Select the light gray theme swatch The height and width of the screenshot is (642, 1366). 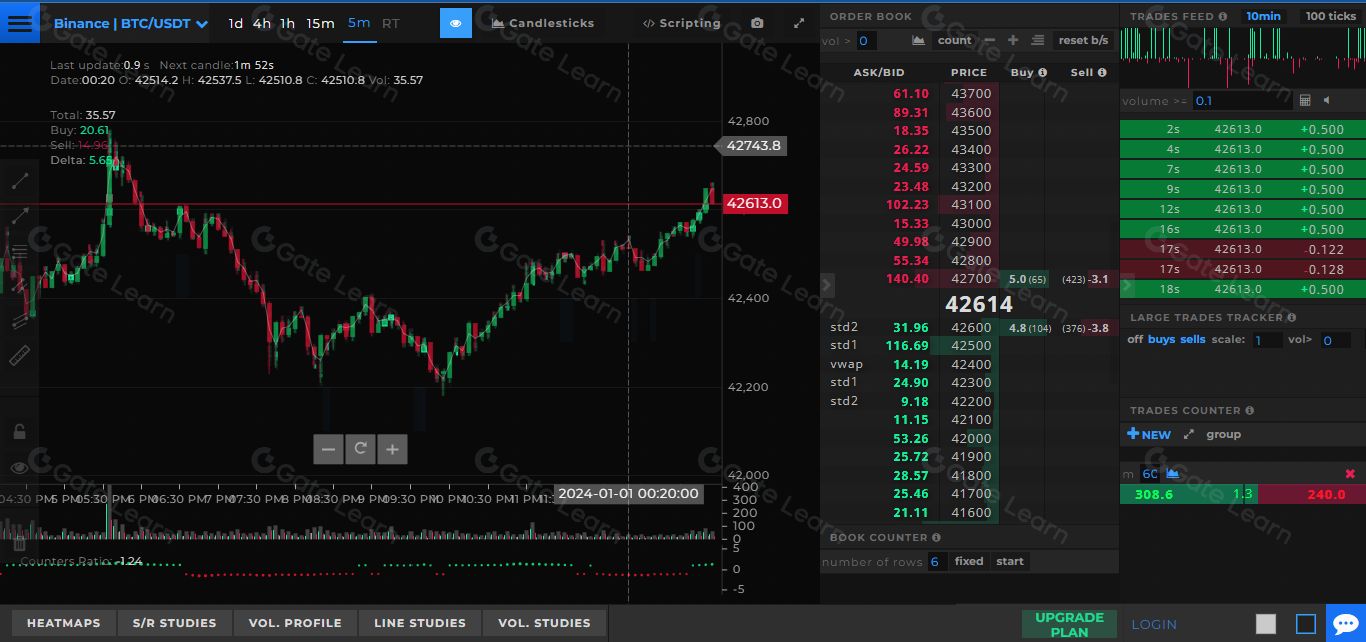coord(1266,624)
